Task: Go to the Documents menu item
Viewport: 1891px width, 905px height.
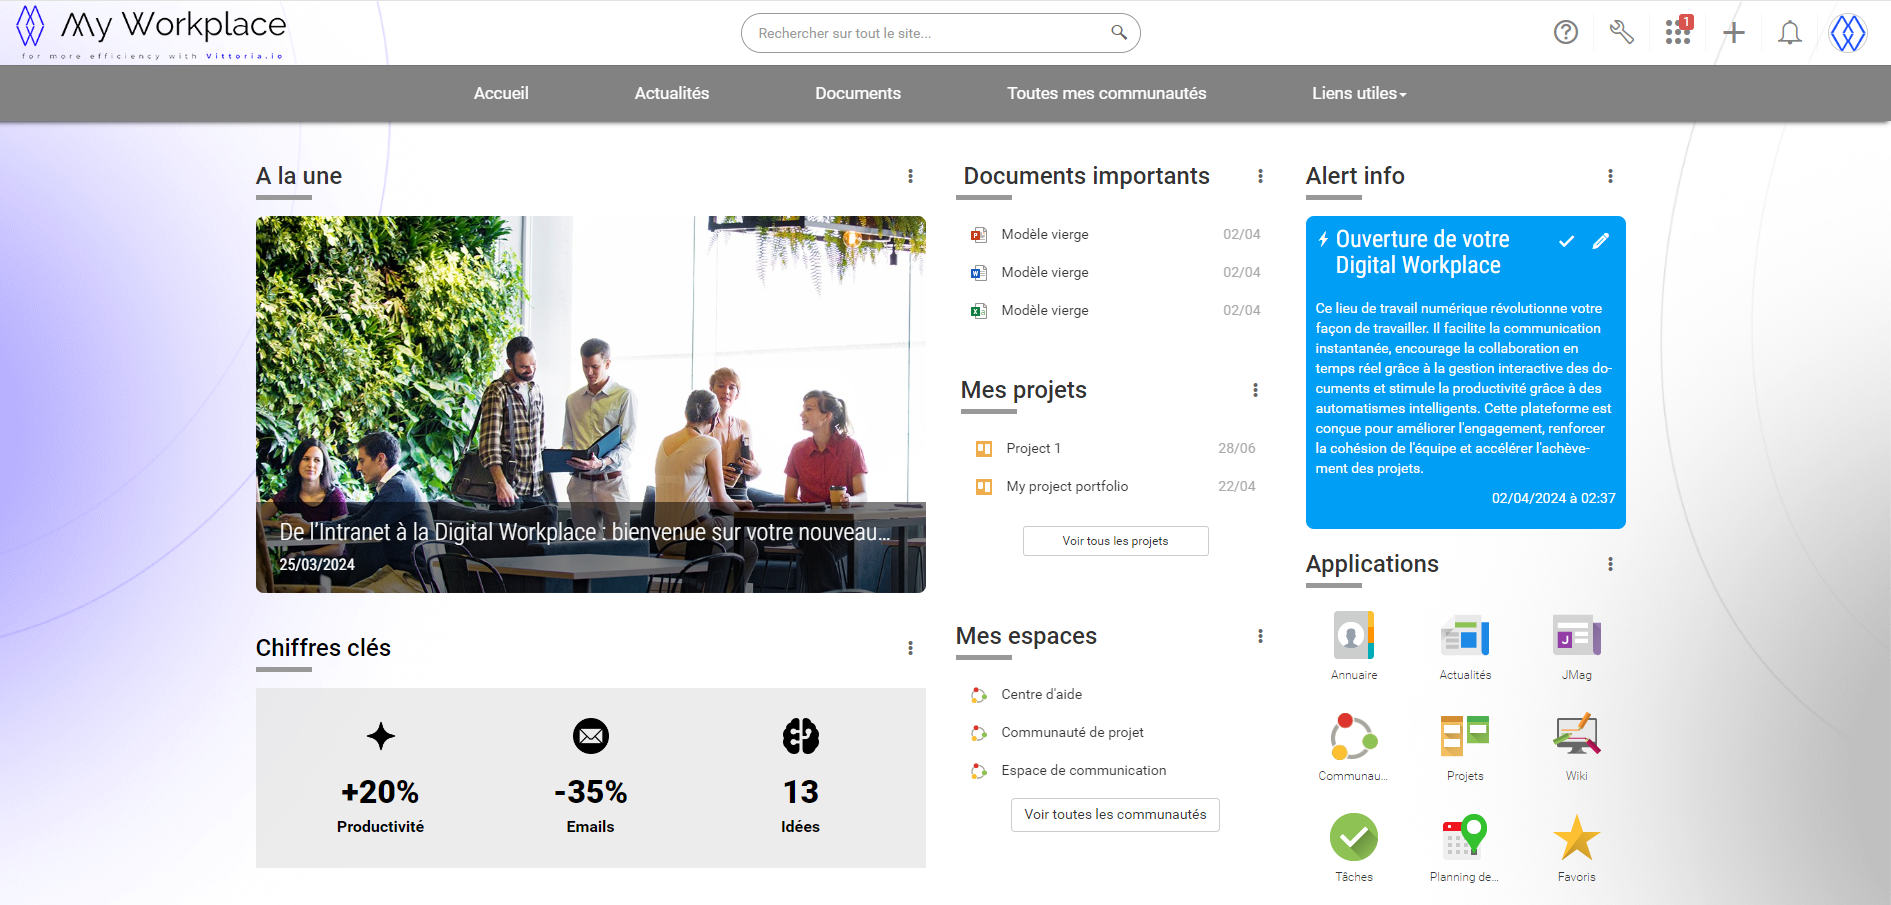Action: tap(858, 93)
